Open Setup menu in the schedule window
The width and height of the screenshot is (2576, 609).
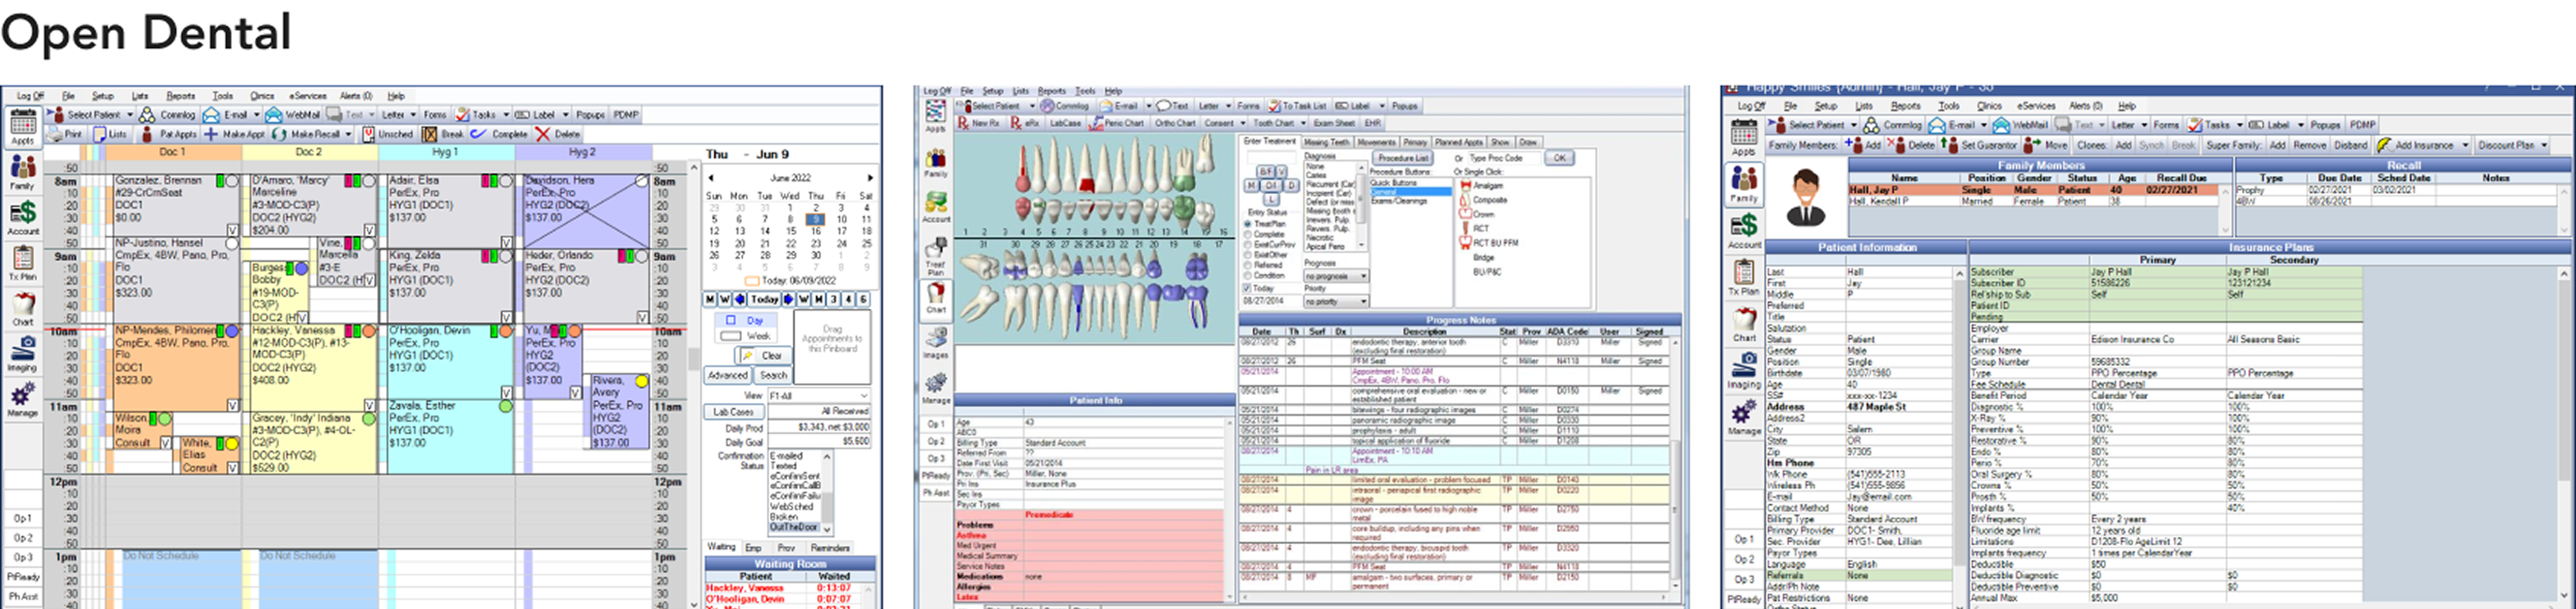pos(103,96)
